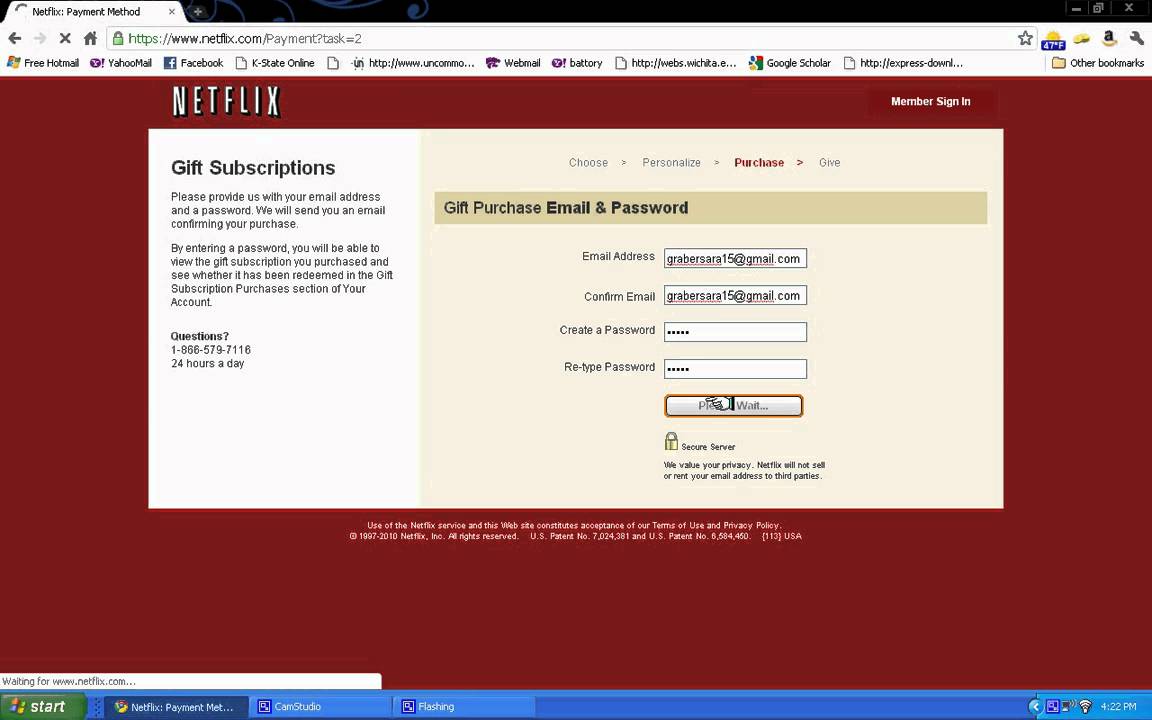The width and height of the screenshot is (1152, 720).
Task: Click the address bar URL
Action: 245,38
